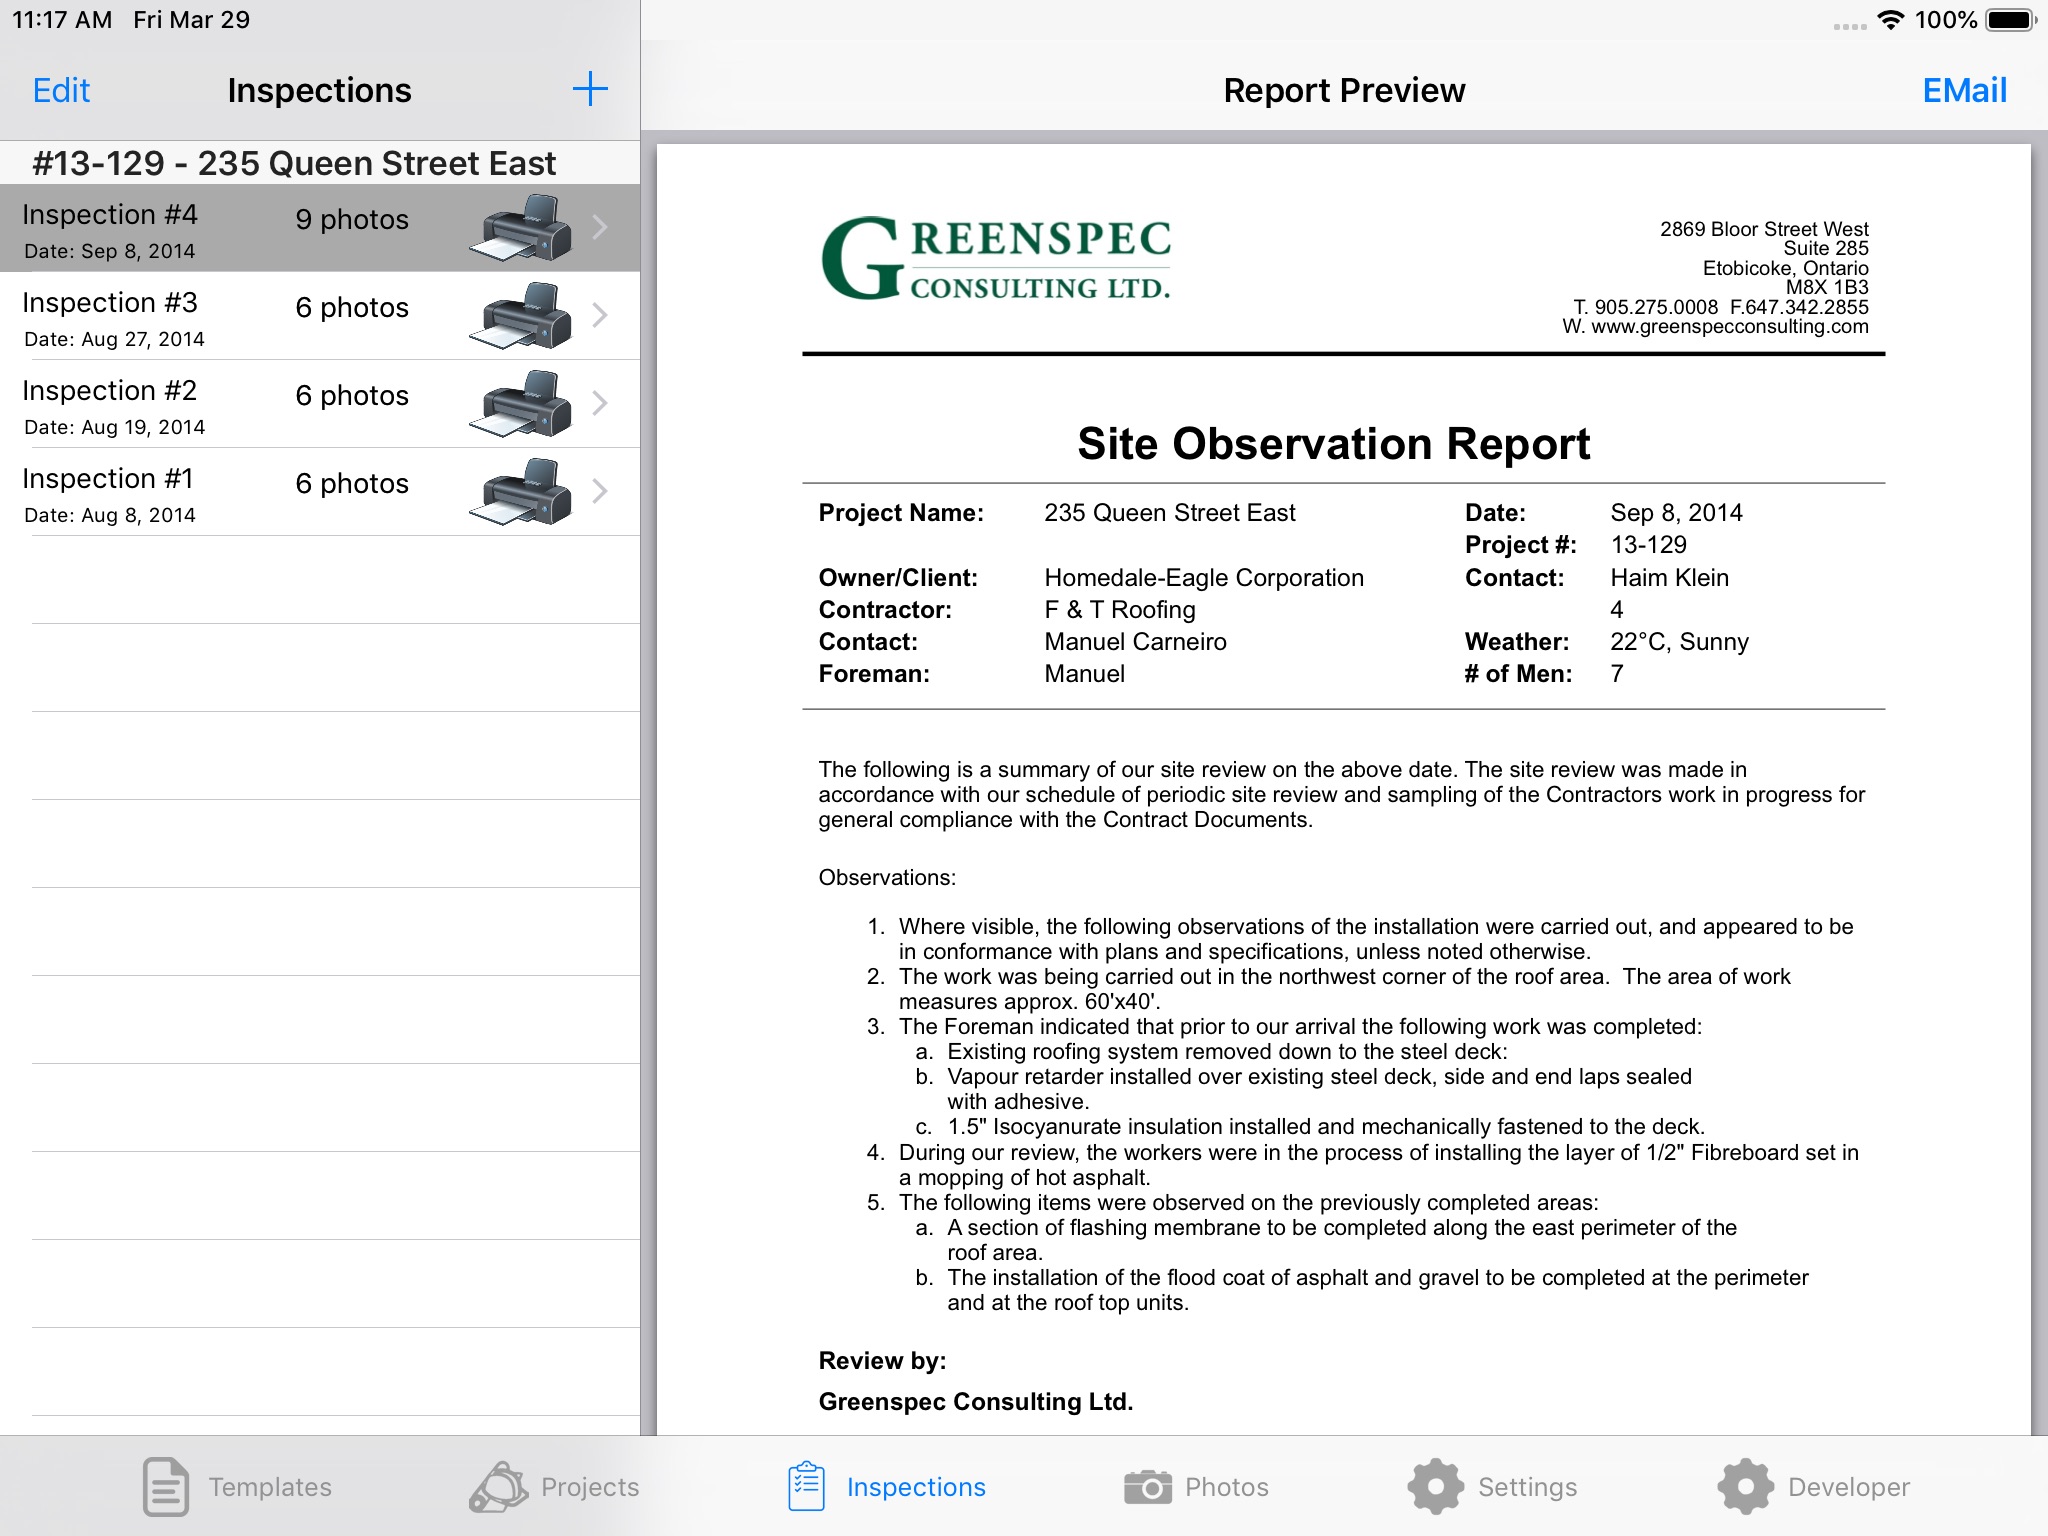This screenshot has width=2048, height=1536.
Task: Tap the plus icon to add inspection
Action: pos(590,89)
